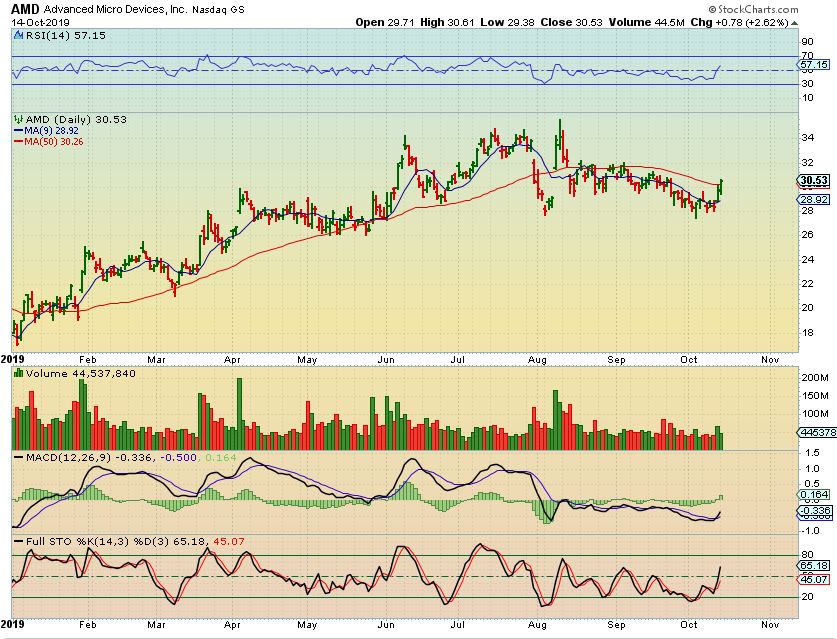Click the Volume 44.5M header value
The height and width of the screenshot is (639, 837).
click(x=646, y=22)
